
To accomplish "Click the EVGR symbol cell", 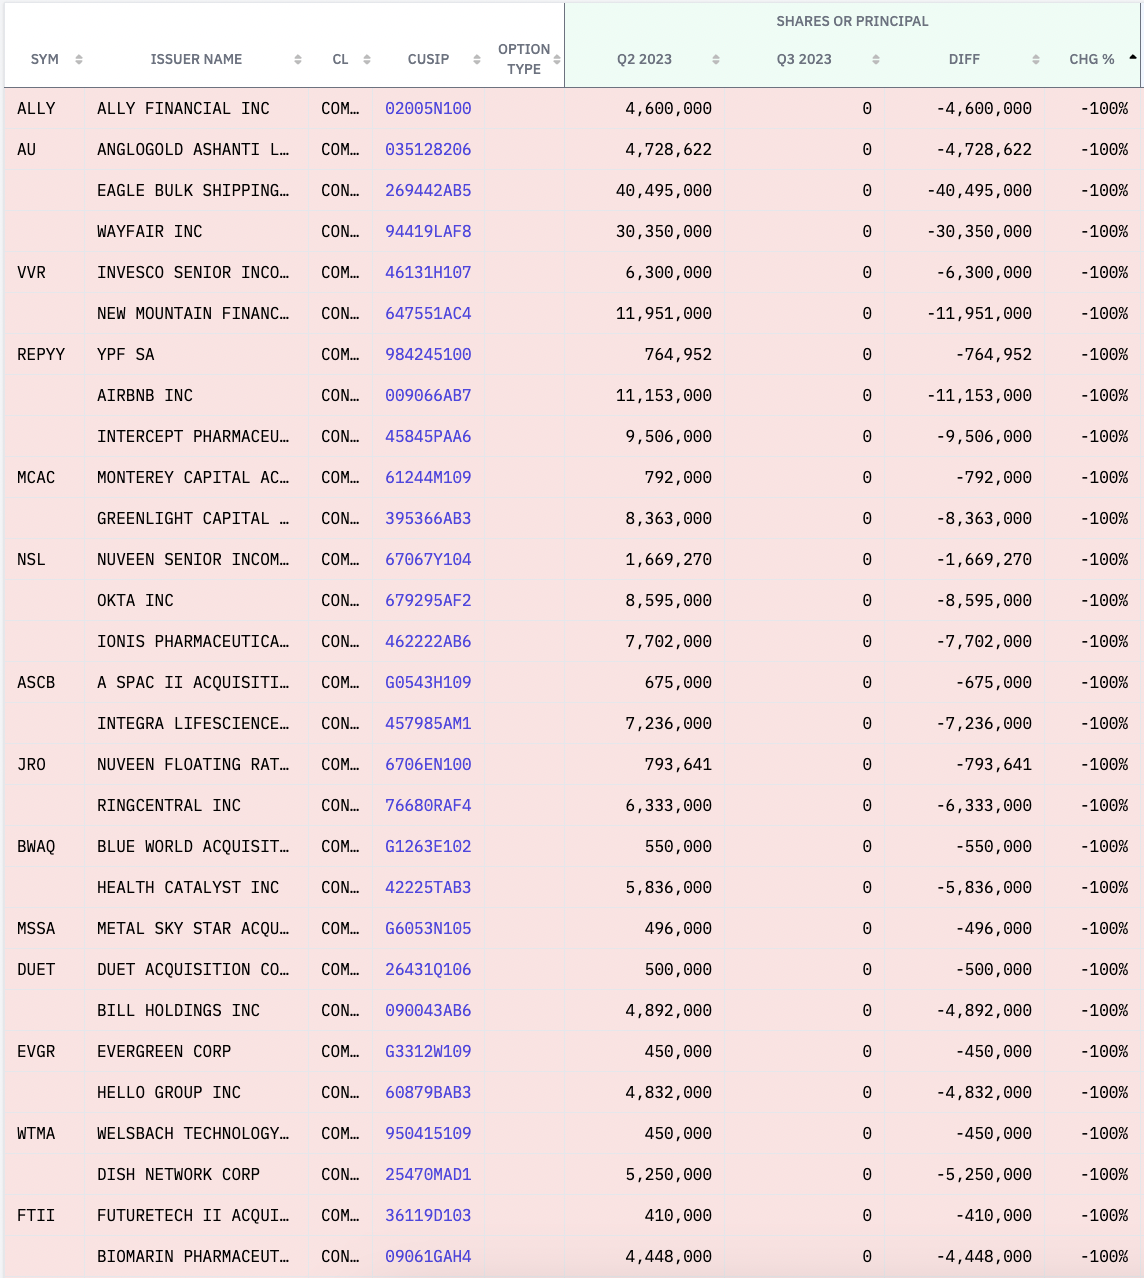I will tap(36, 1052).
